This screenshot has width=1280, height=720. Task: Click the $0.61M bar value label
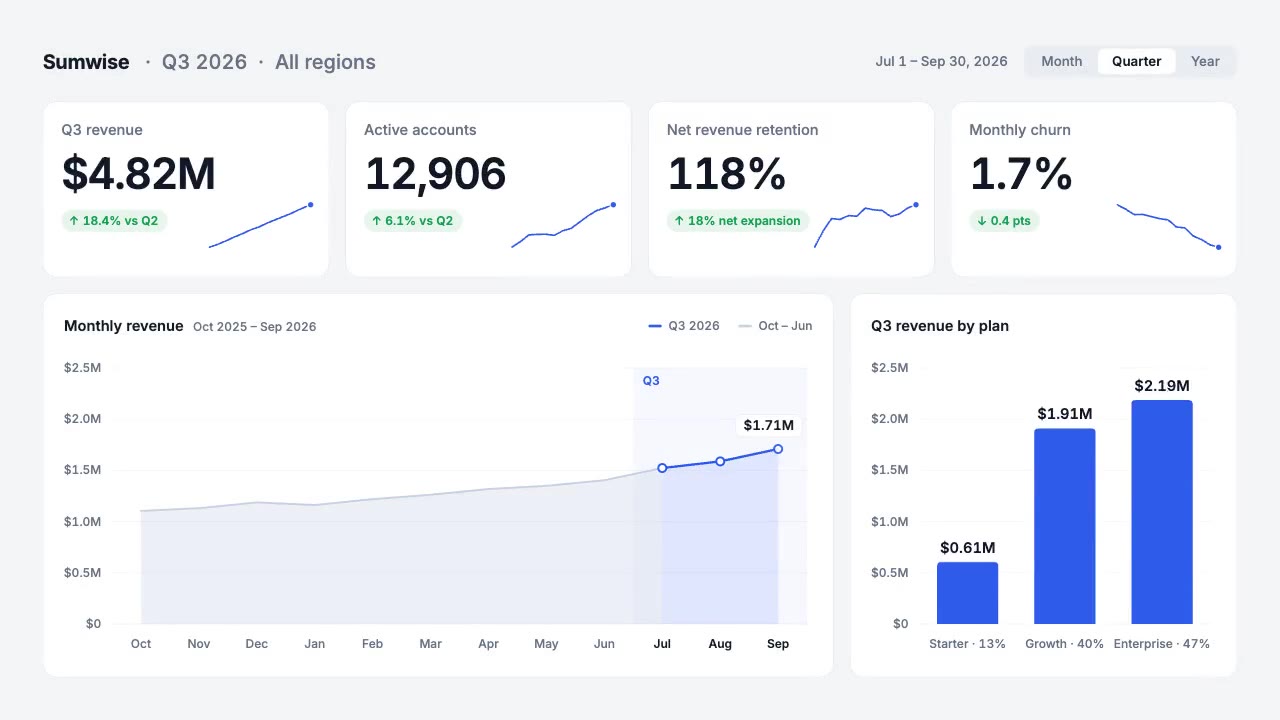[967, 548]
